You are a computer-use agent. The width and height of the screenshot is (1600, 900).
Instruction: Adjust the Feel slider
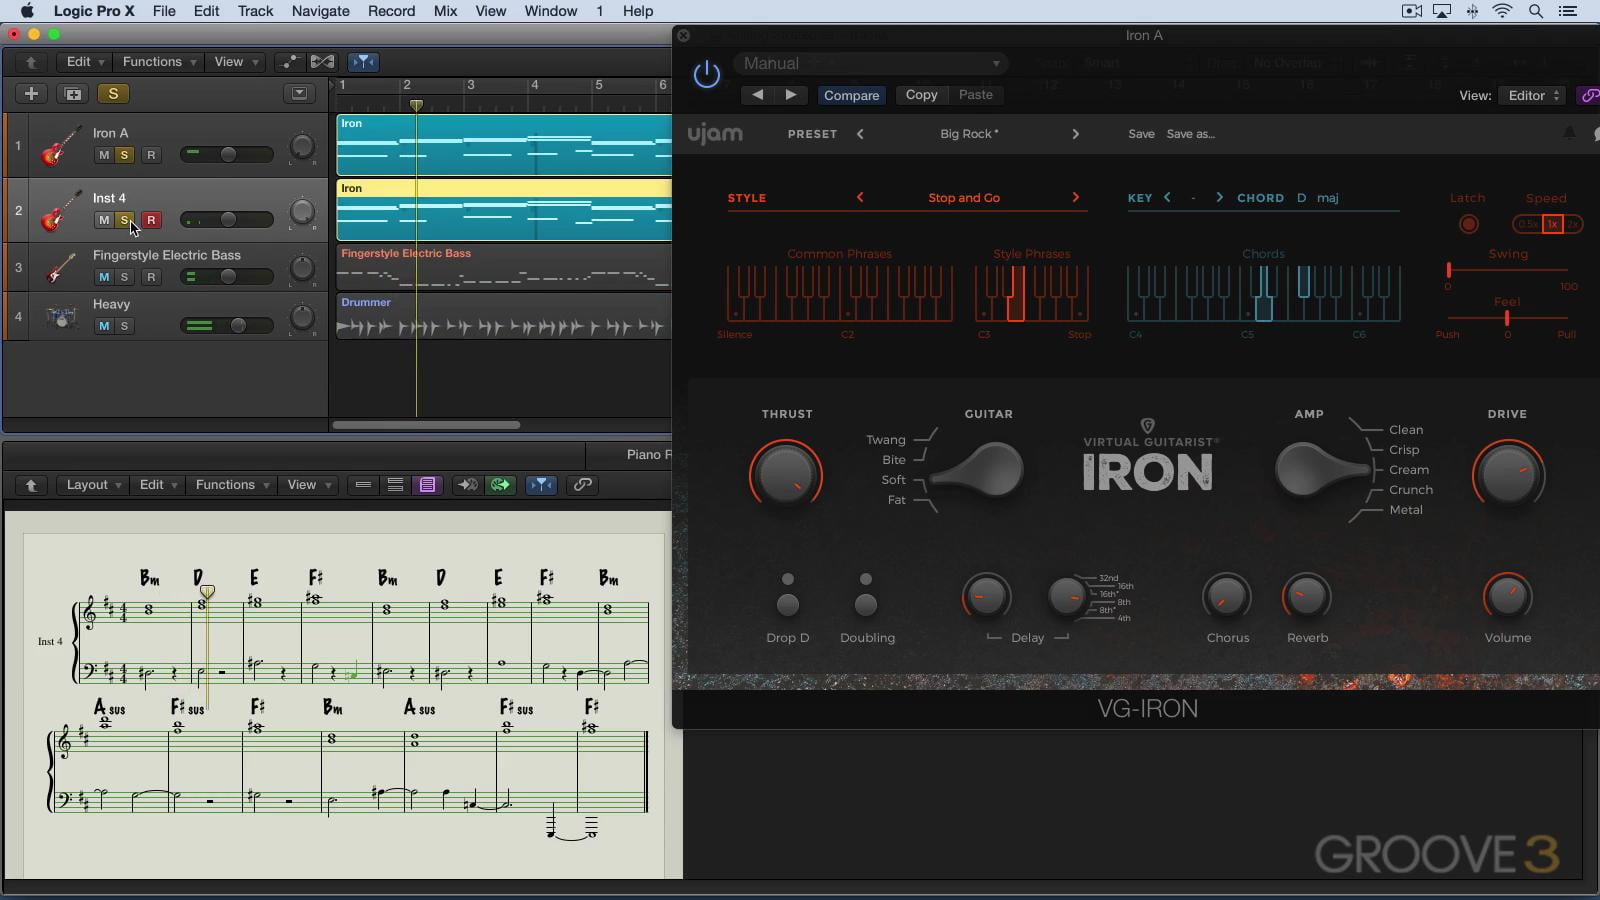coord(1507,318)
